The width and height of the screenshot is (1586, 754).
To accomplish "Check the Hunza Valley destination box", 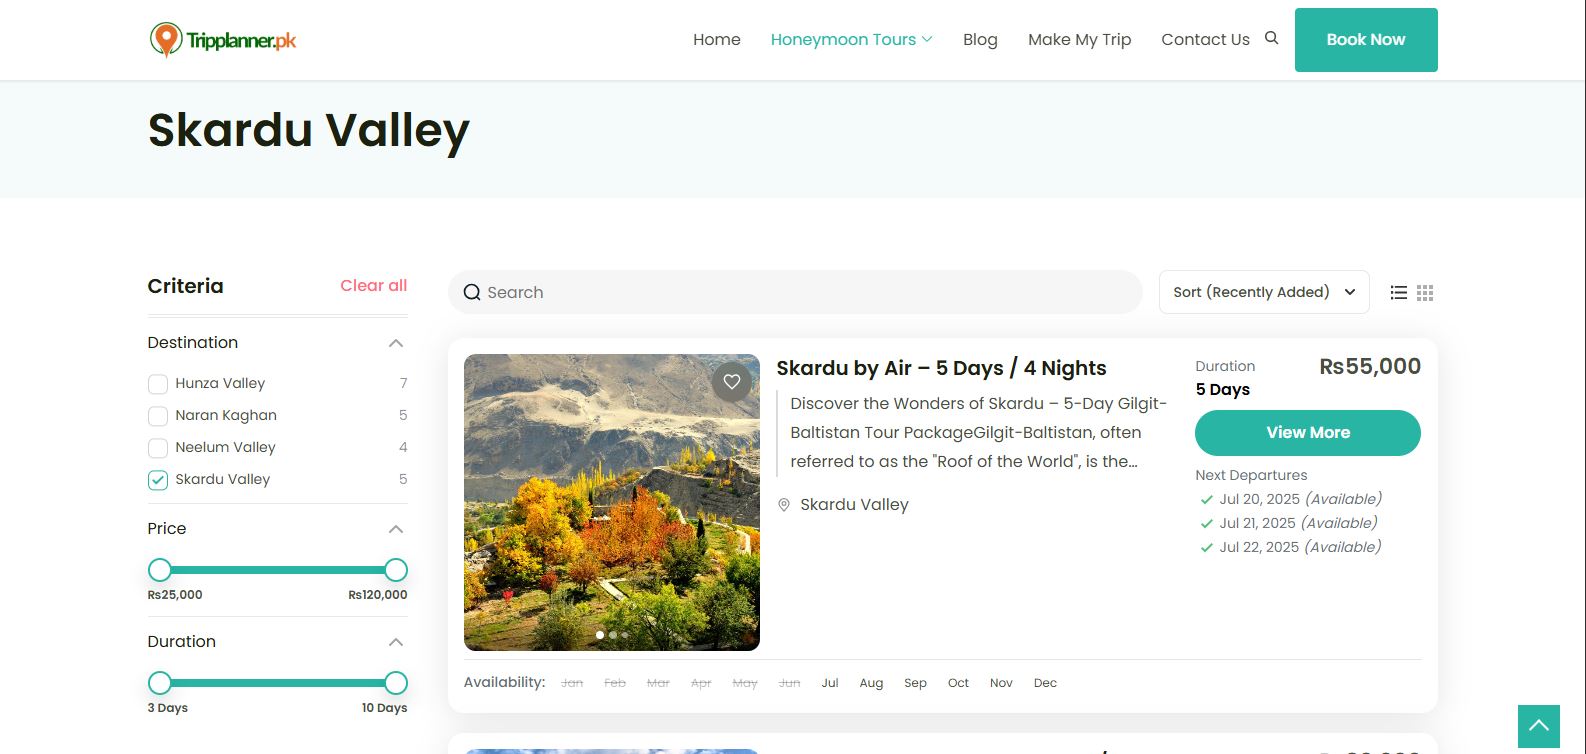I will click(x=158, y=384).
